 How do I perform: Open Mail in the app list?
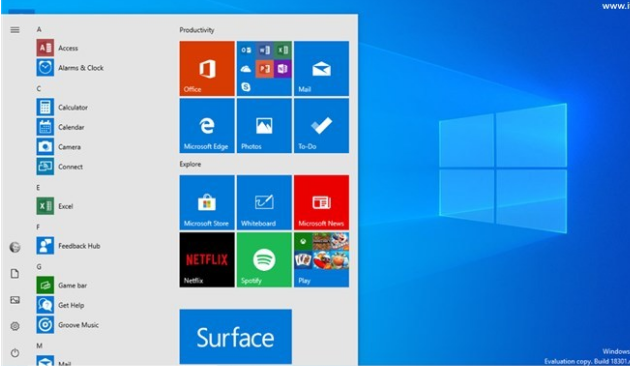(x=54, y=361)
